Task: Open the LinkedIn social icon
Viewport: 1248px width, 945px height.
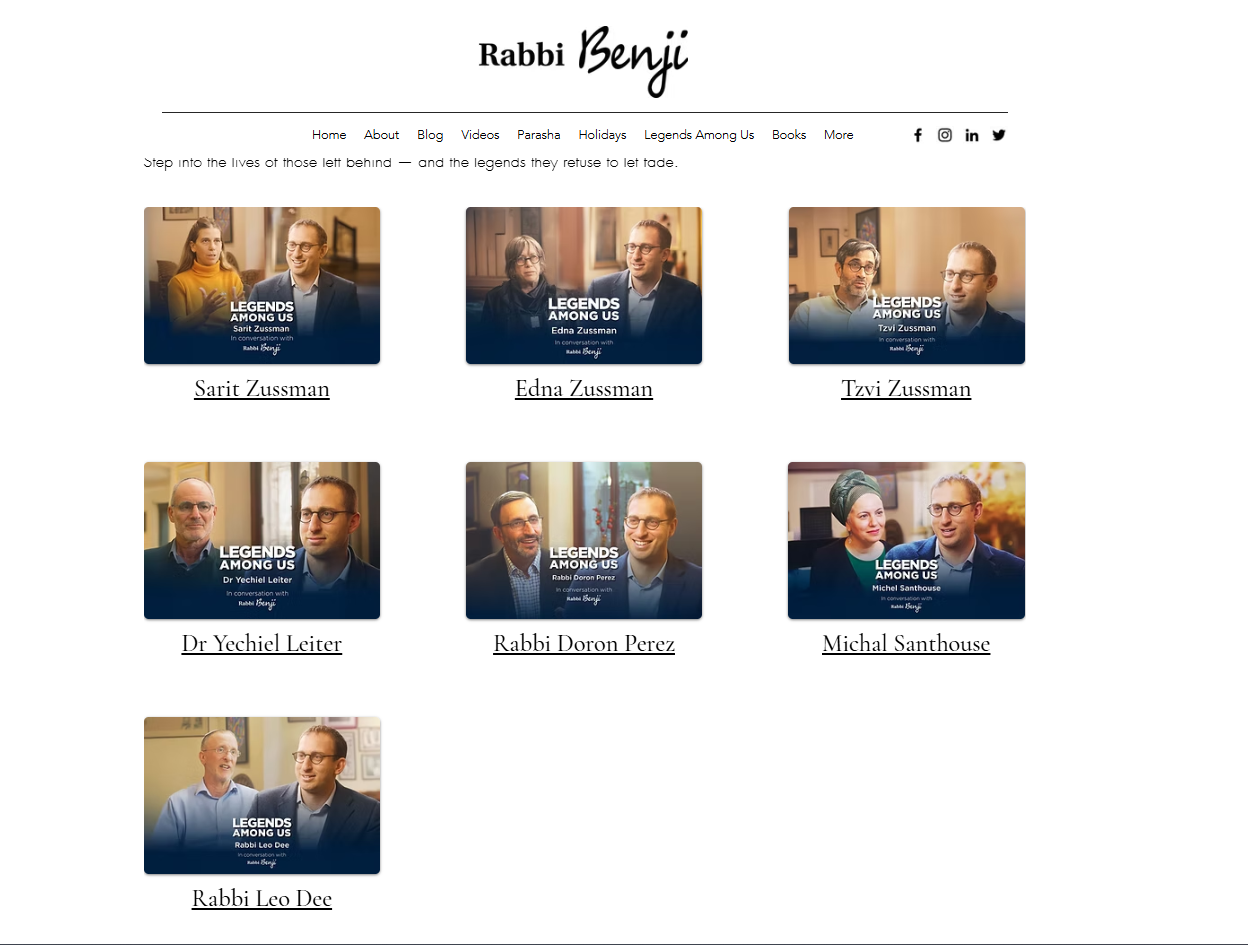Action: coord(972,135)
